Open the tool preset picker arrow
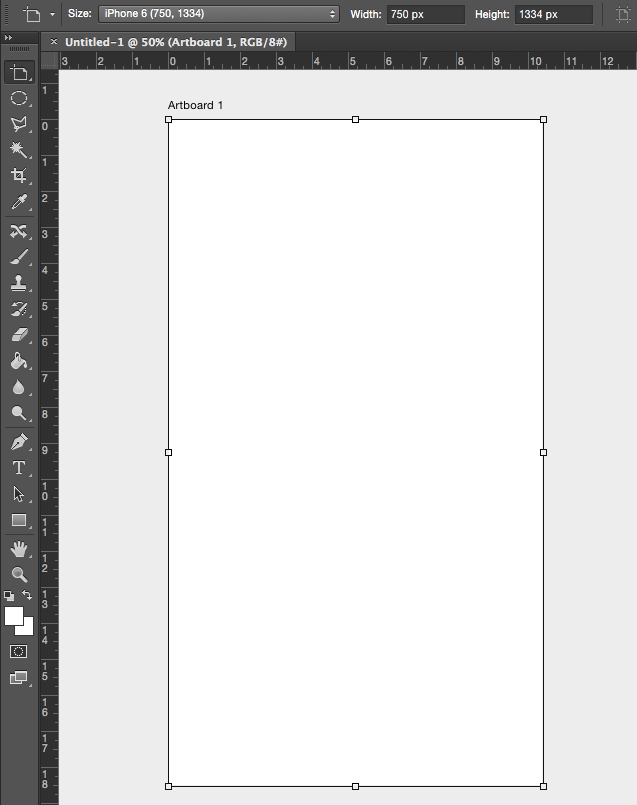The width and height of the screenshot is (637, 805). (52, 15)
